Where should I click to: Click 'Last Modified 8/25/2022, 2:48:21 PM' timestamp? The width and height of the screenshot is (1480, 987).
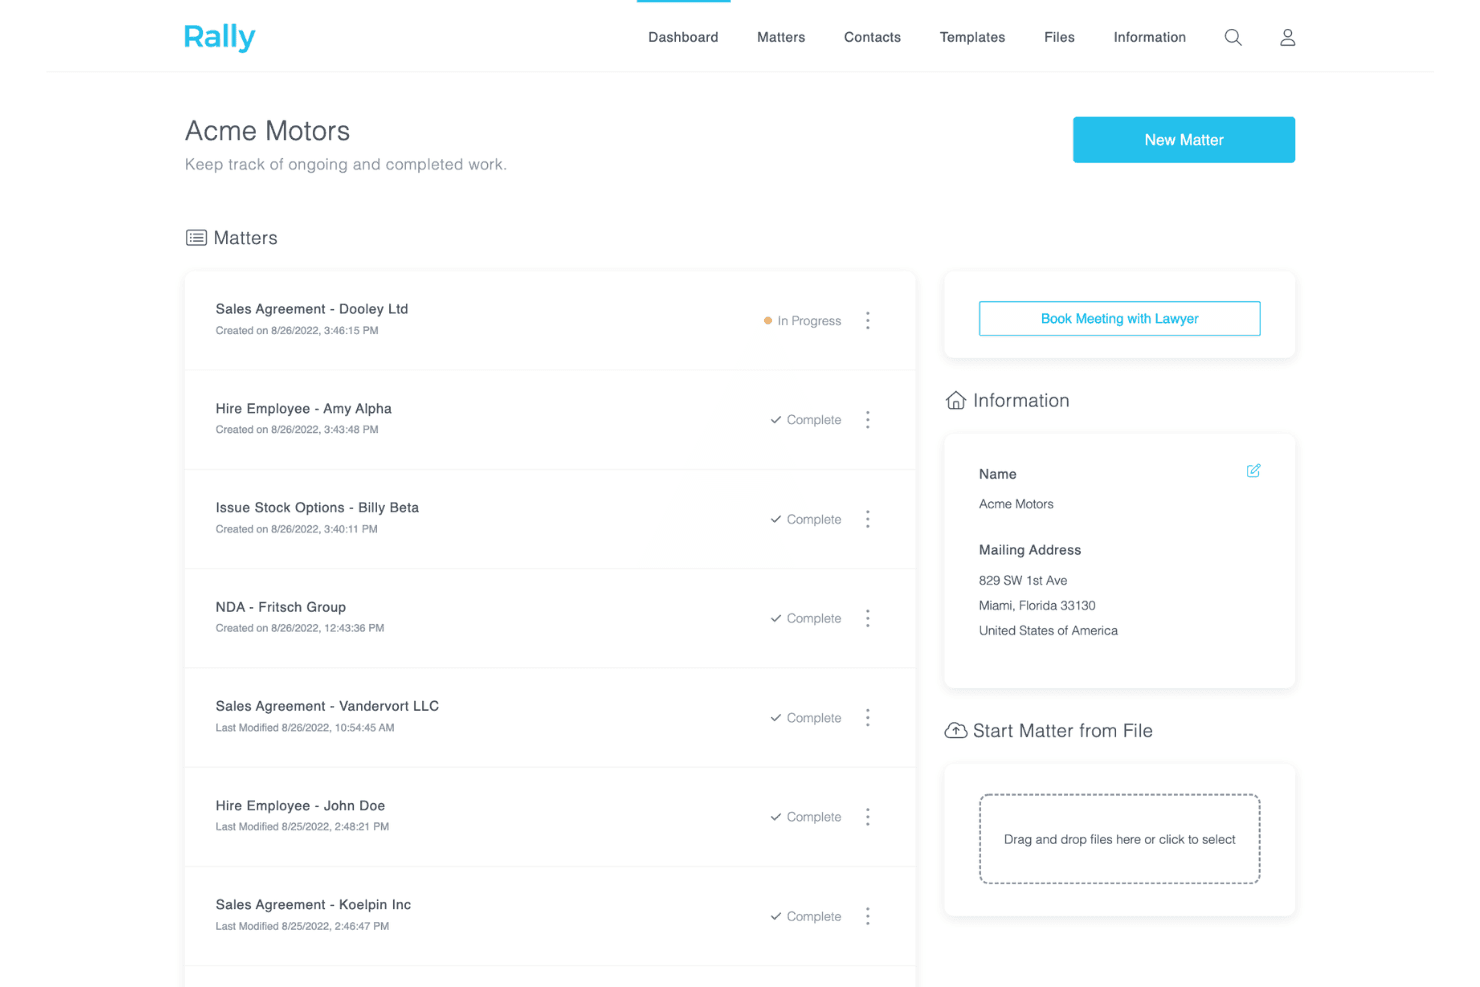coord(302,826)
